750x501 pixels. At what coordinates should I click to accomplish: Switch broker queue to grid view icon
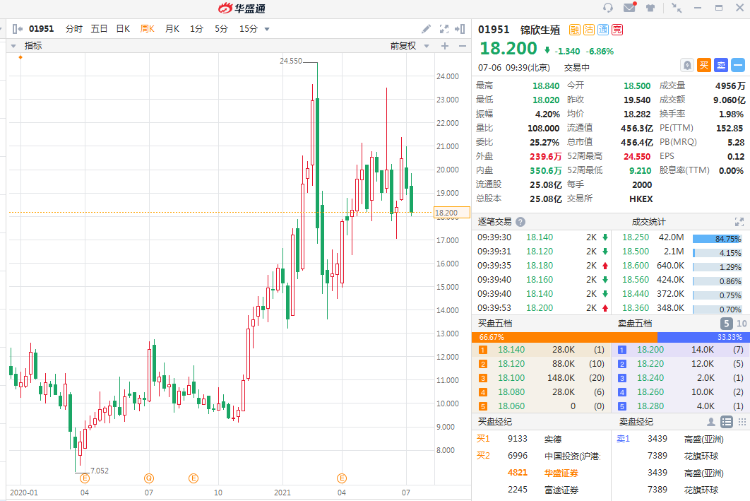[742, 422]
